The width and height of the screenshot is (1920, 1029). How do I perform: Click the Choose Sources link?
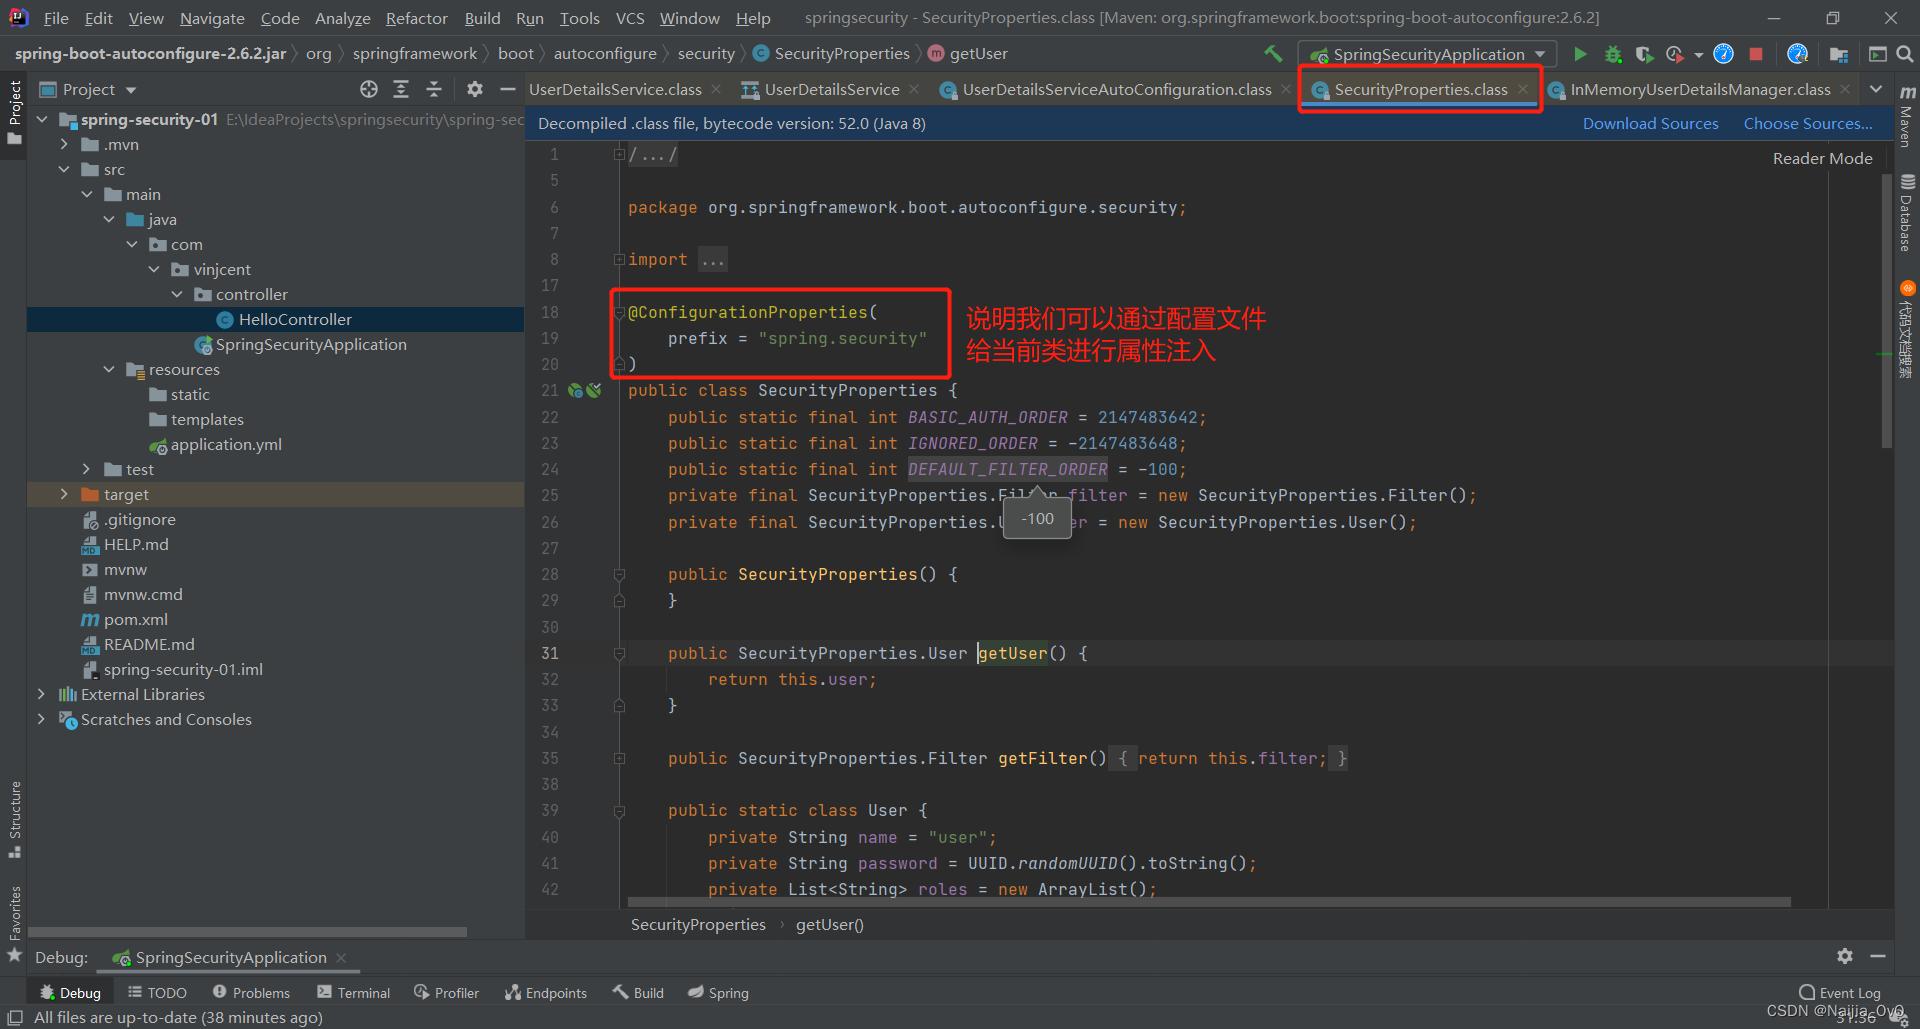[x=1807, y=123]
